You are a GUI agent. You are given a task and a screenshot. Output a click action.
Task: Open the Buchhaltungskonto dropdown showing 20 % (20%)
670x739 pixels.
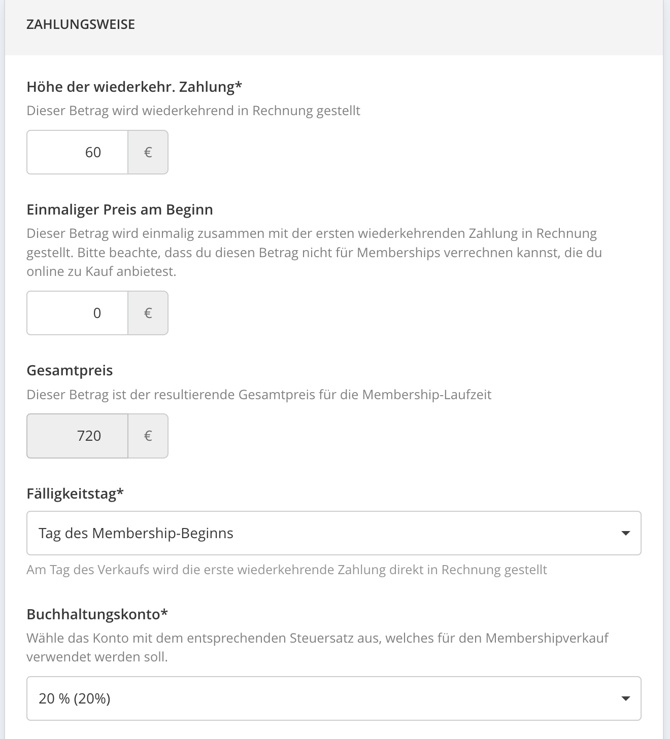click(x=334, y=698)
